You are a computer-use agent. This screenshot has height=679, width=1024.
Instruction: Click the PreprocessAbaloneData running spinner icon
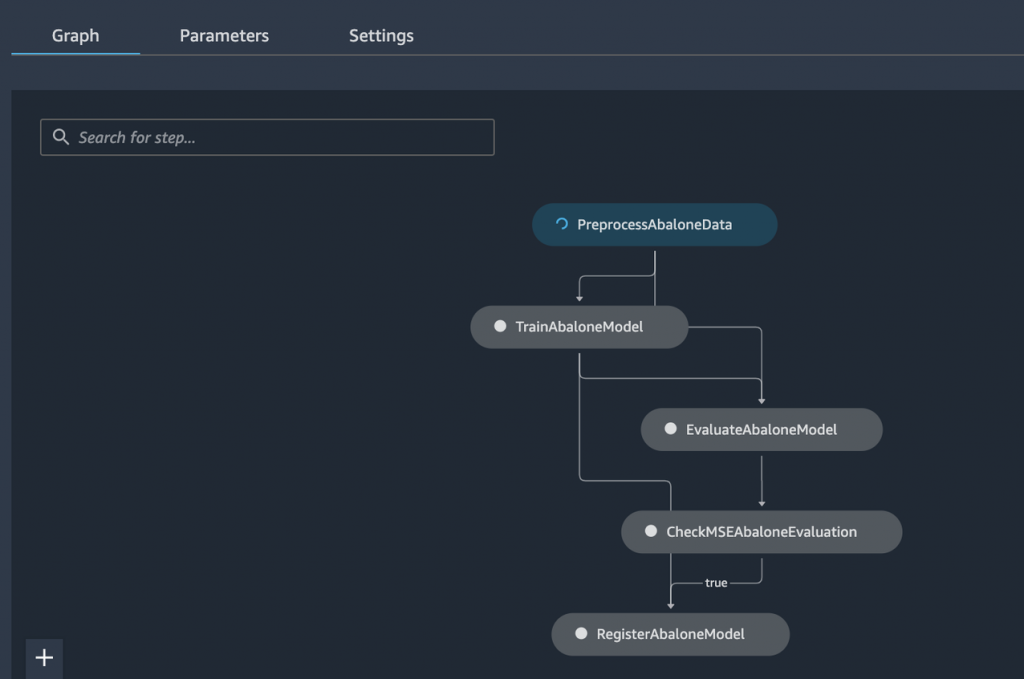[x=561, y=225]
